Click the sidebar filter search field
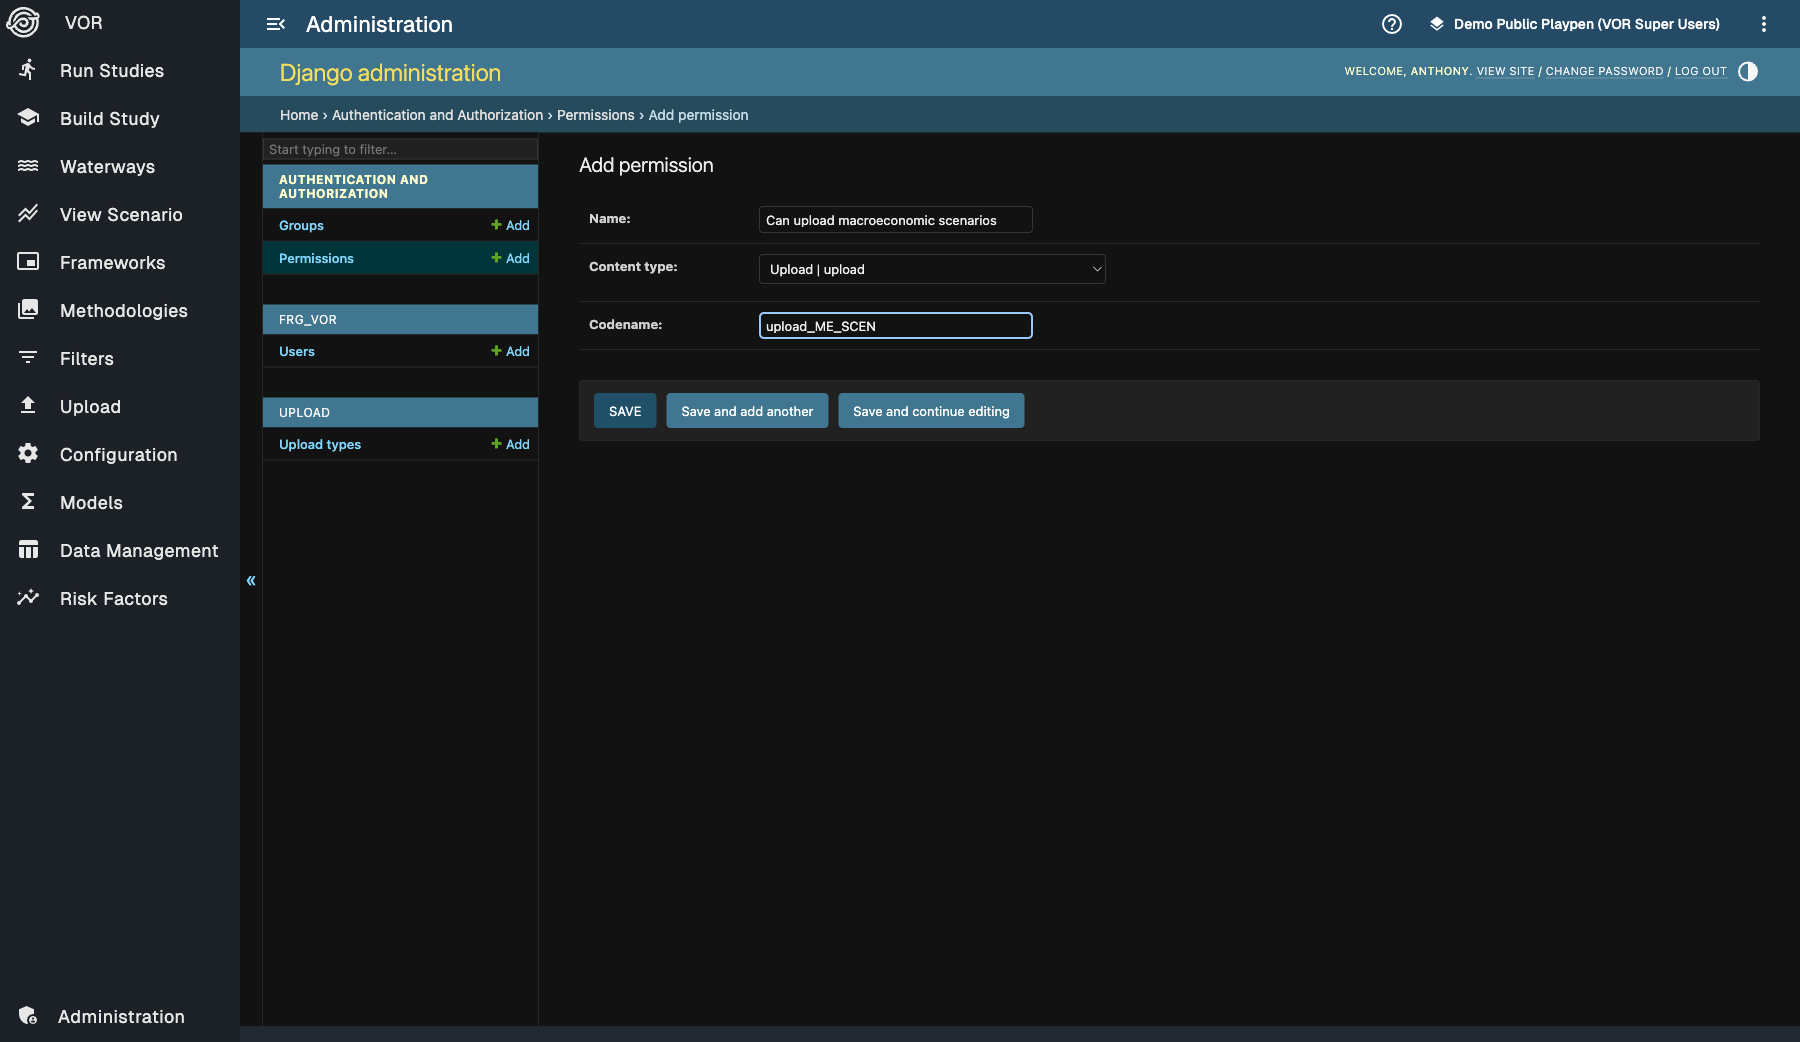The width and height of the screenshot is (1800, 1042). 400,149
